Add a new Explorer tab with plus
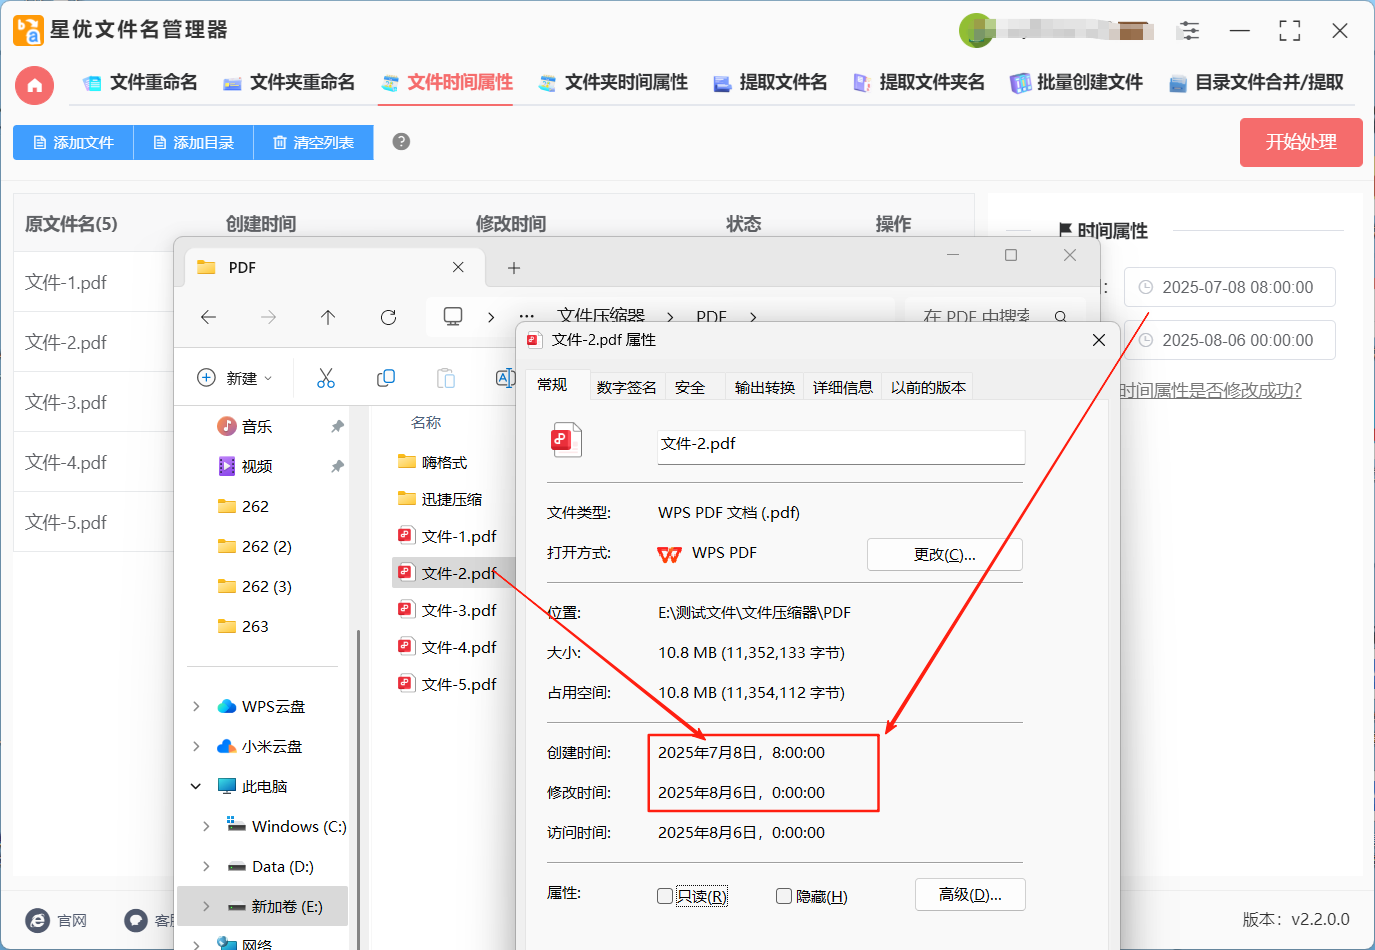This screenshot has width=1375, height=950. click(513, 268)
